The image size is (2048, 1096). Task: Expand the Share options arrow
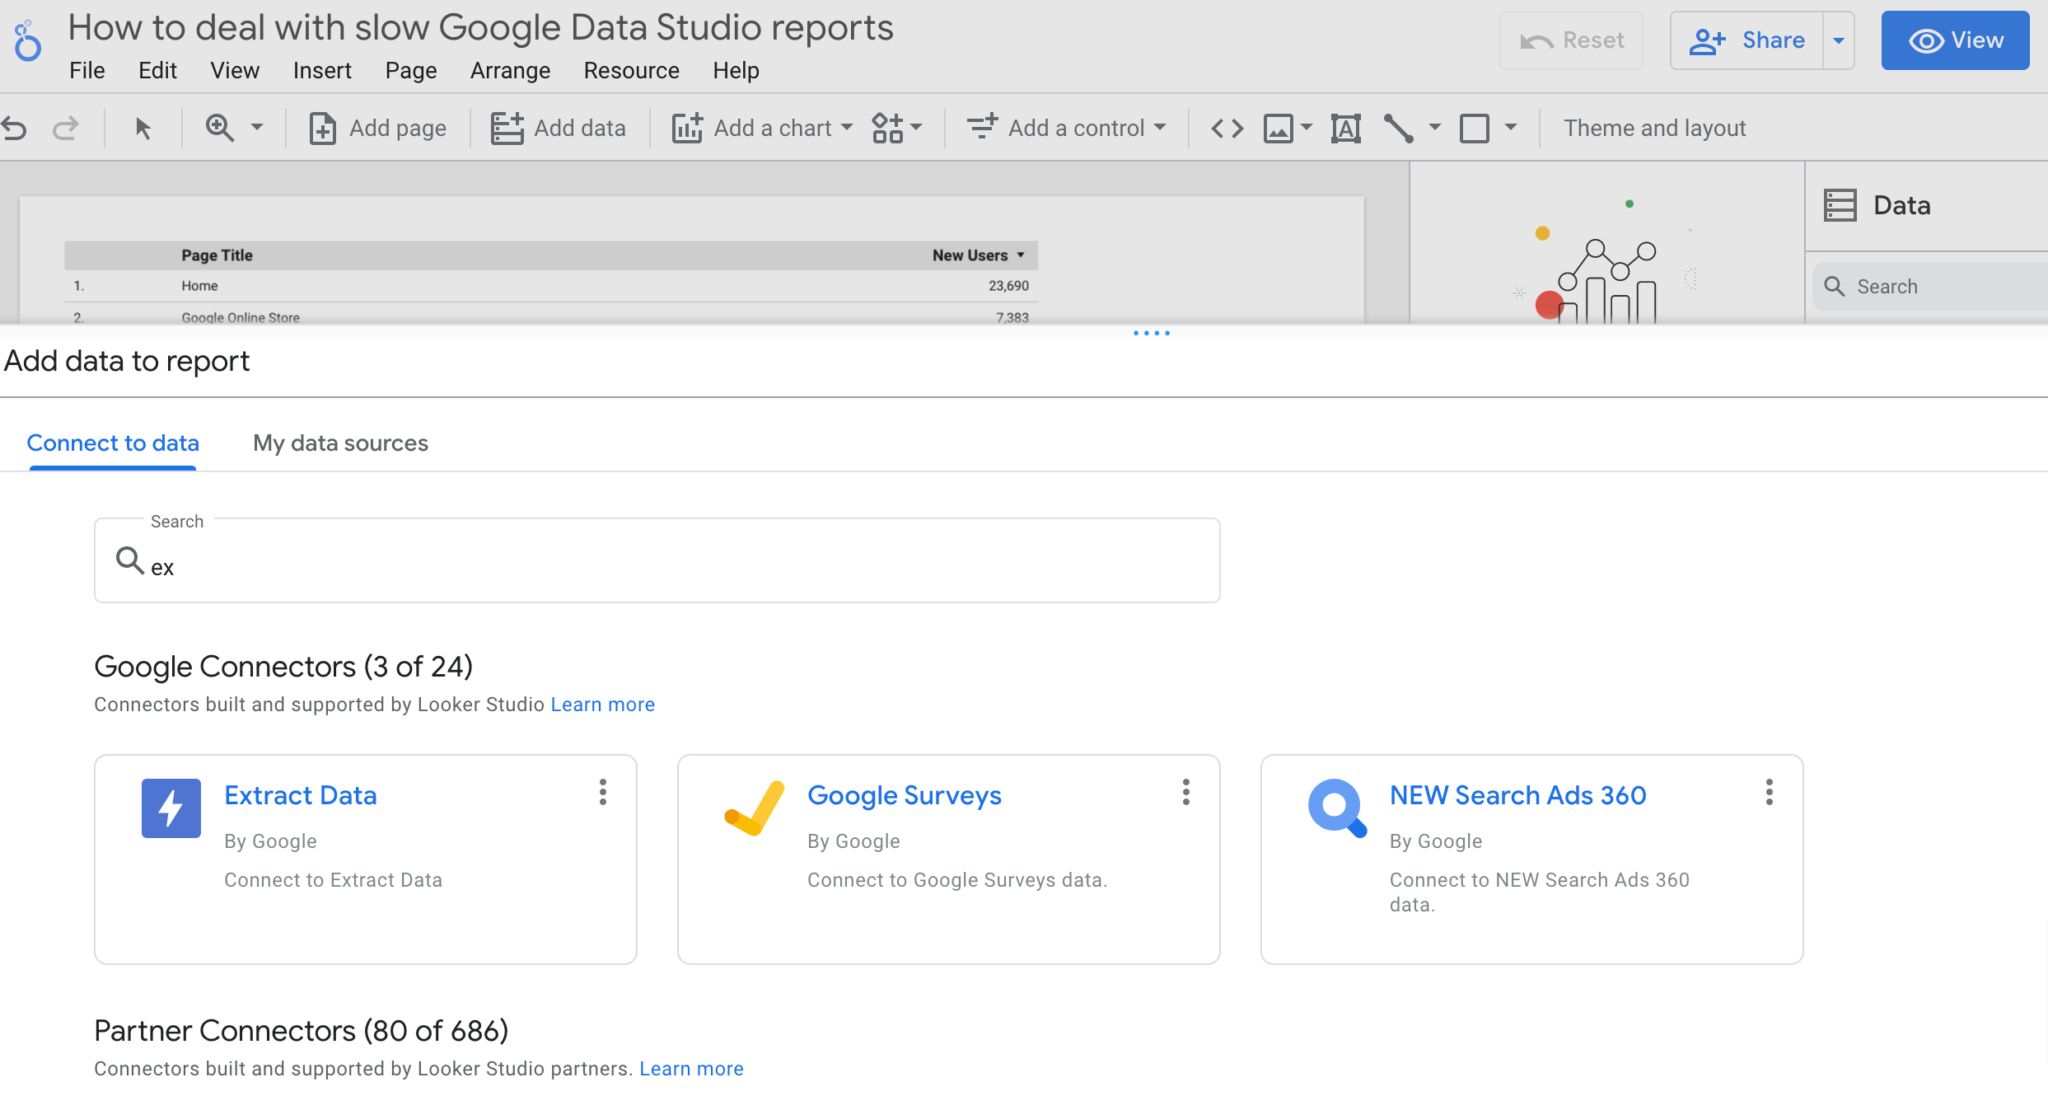pos(1838,41)
